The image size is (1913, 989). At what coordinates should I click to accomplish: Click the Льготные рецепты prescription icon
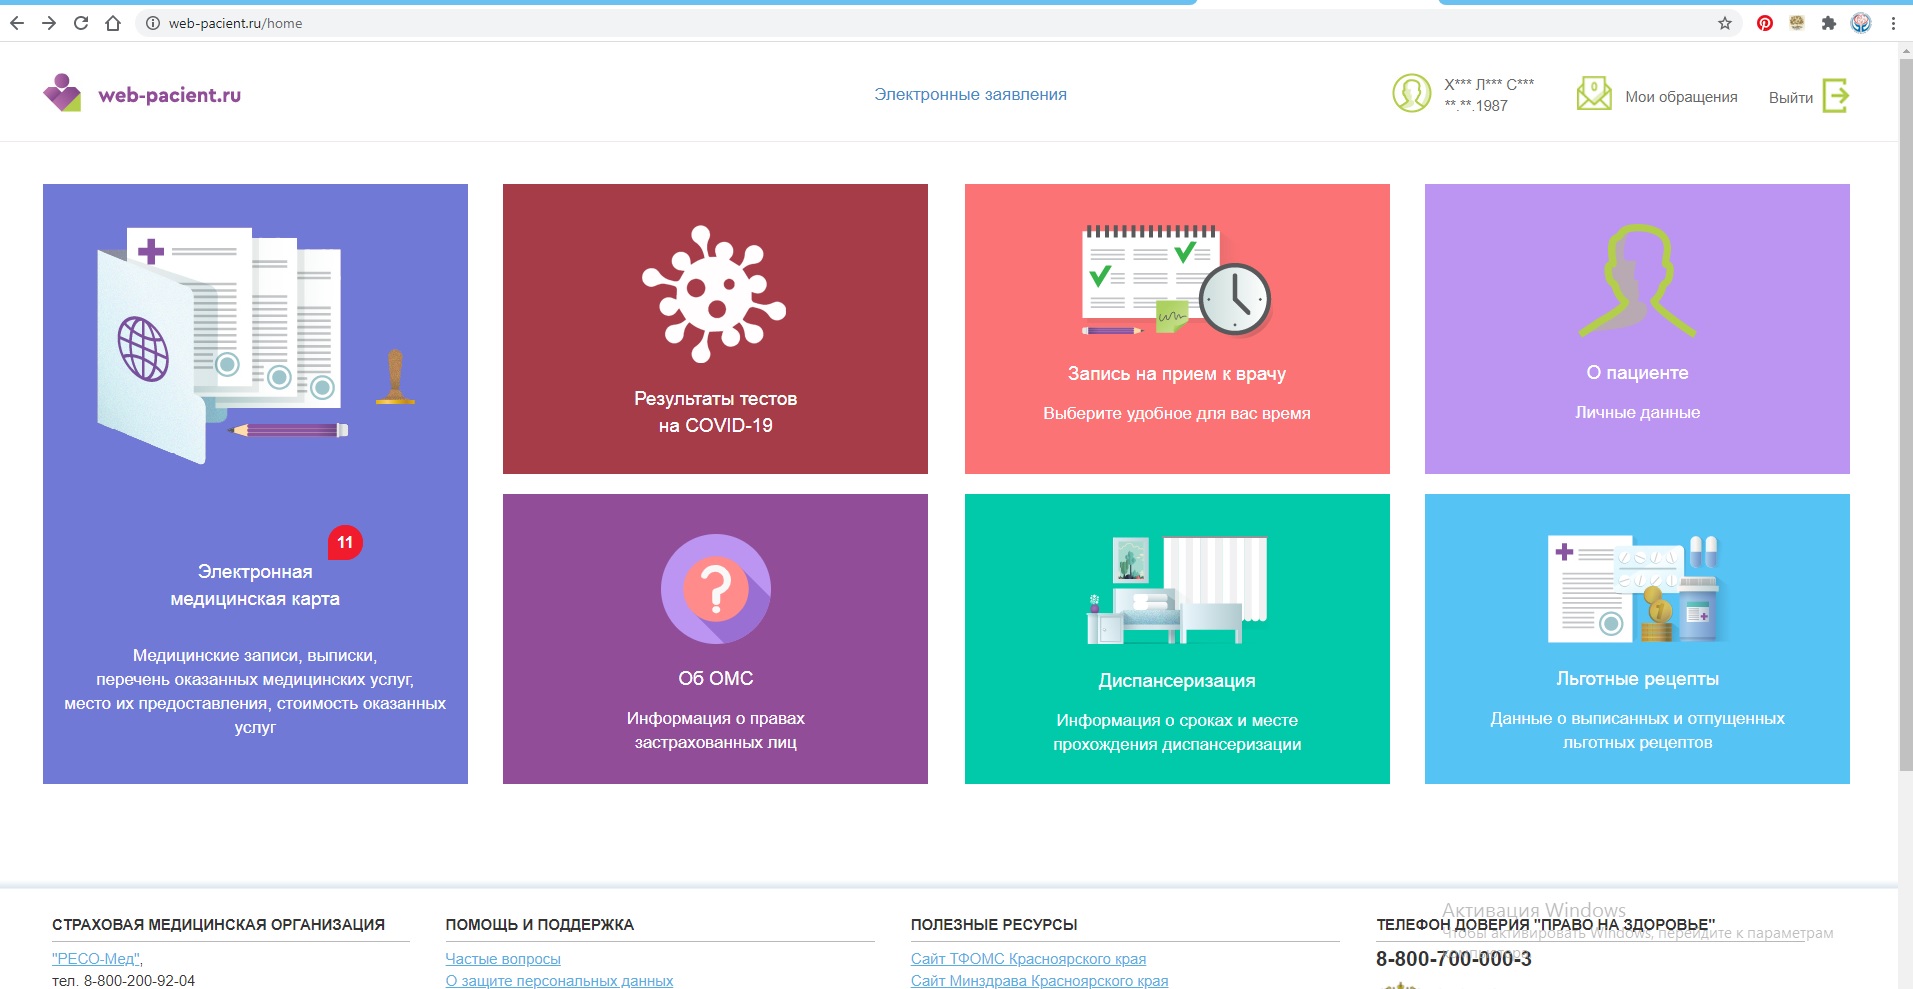[1636, 589]
